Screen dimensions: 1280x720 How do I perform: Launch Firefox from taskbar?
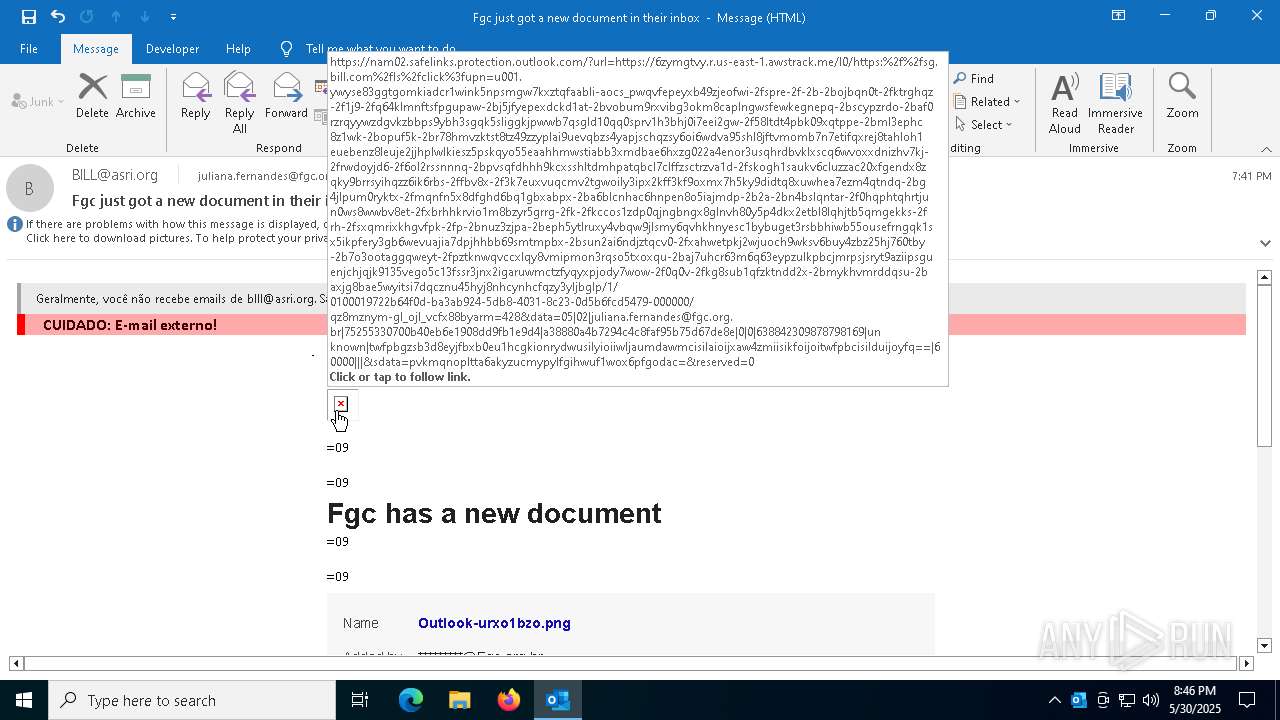tap(508, 700)
